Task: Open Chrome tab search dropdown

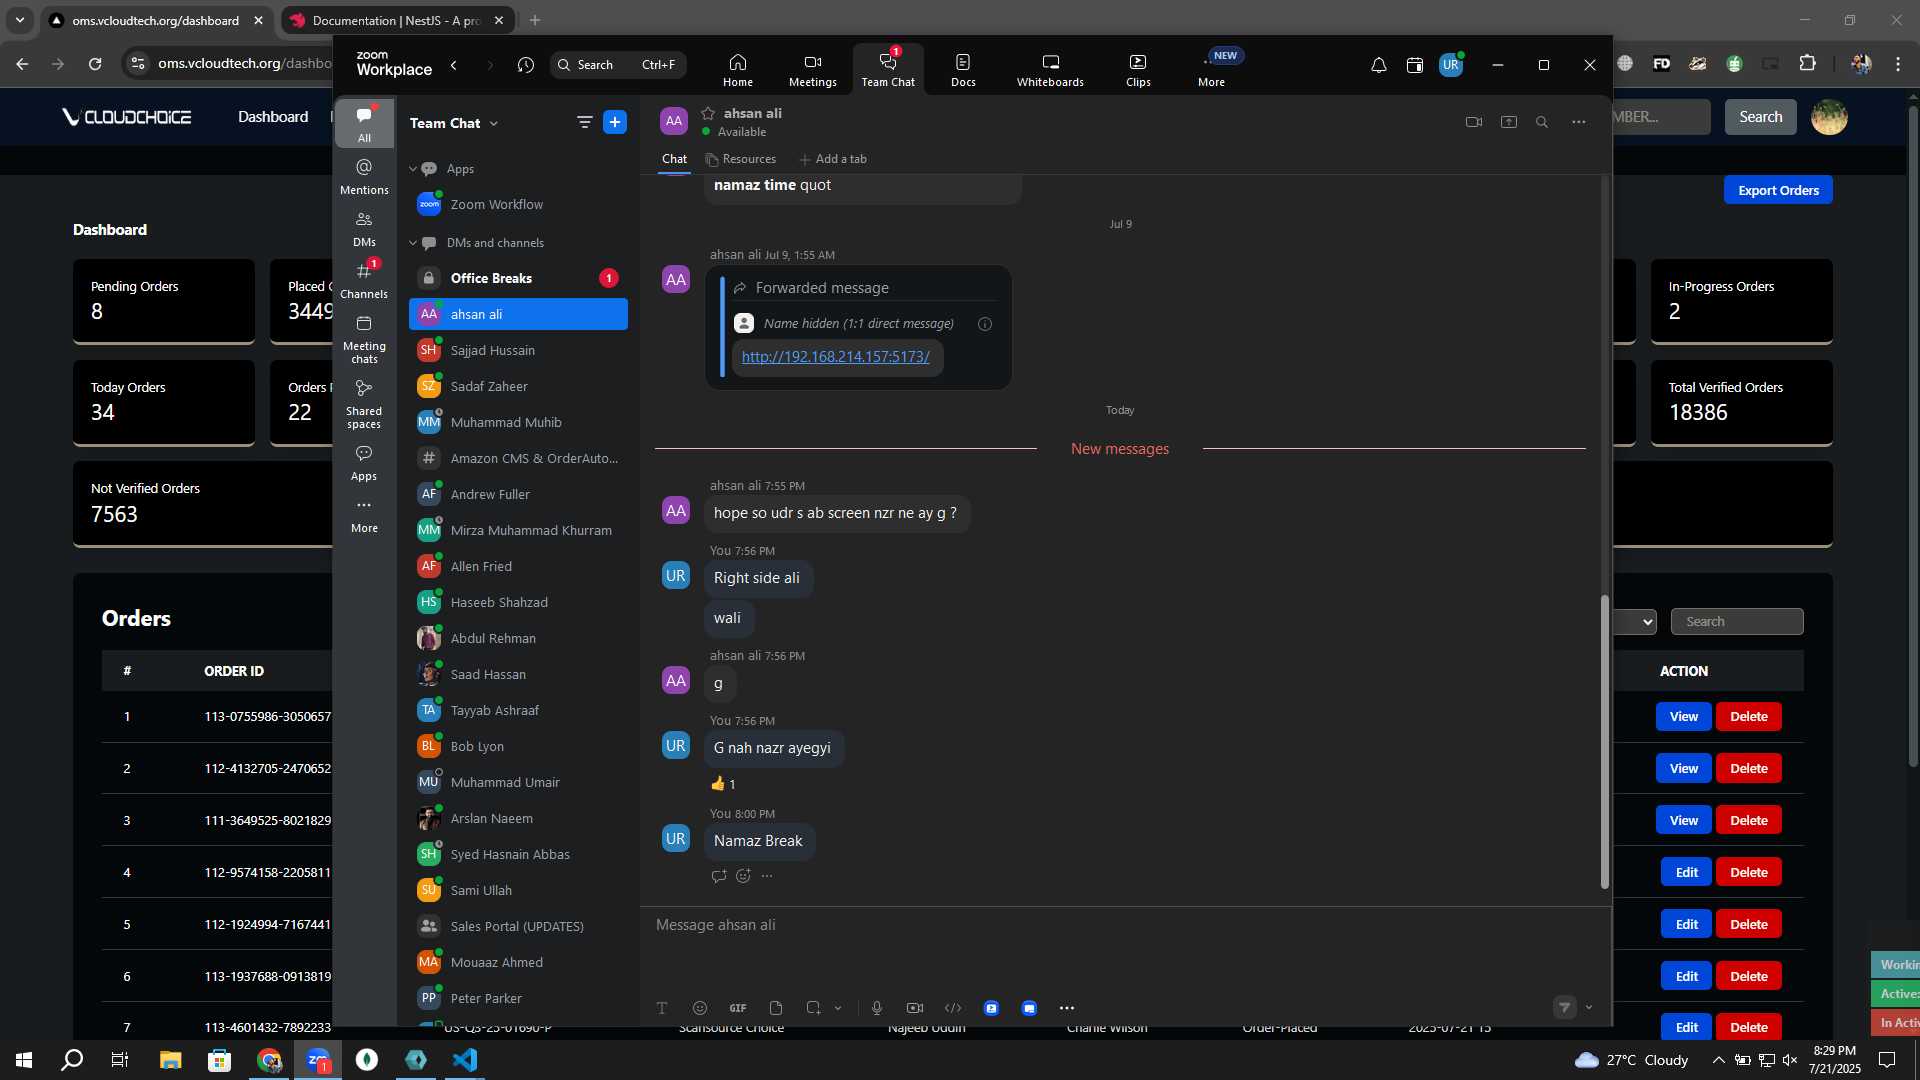Action: tap(20, 20)
